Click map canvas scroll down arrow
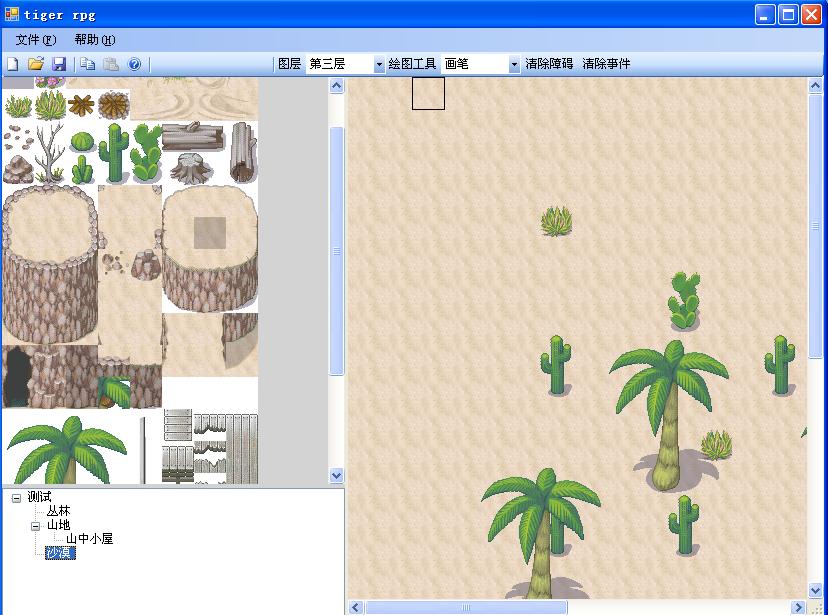Screen dimensions: 828x615 (815, 590)
